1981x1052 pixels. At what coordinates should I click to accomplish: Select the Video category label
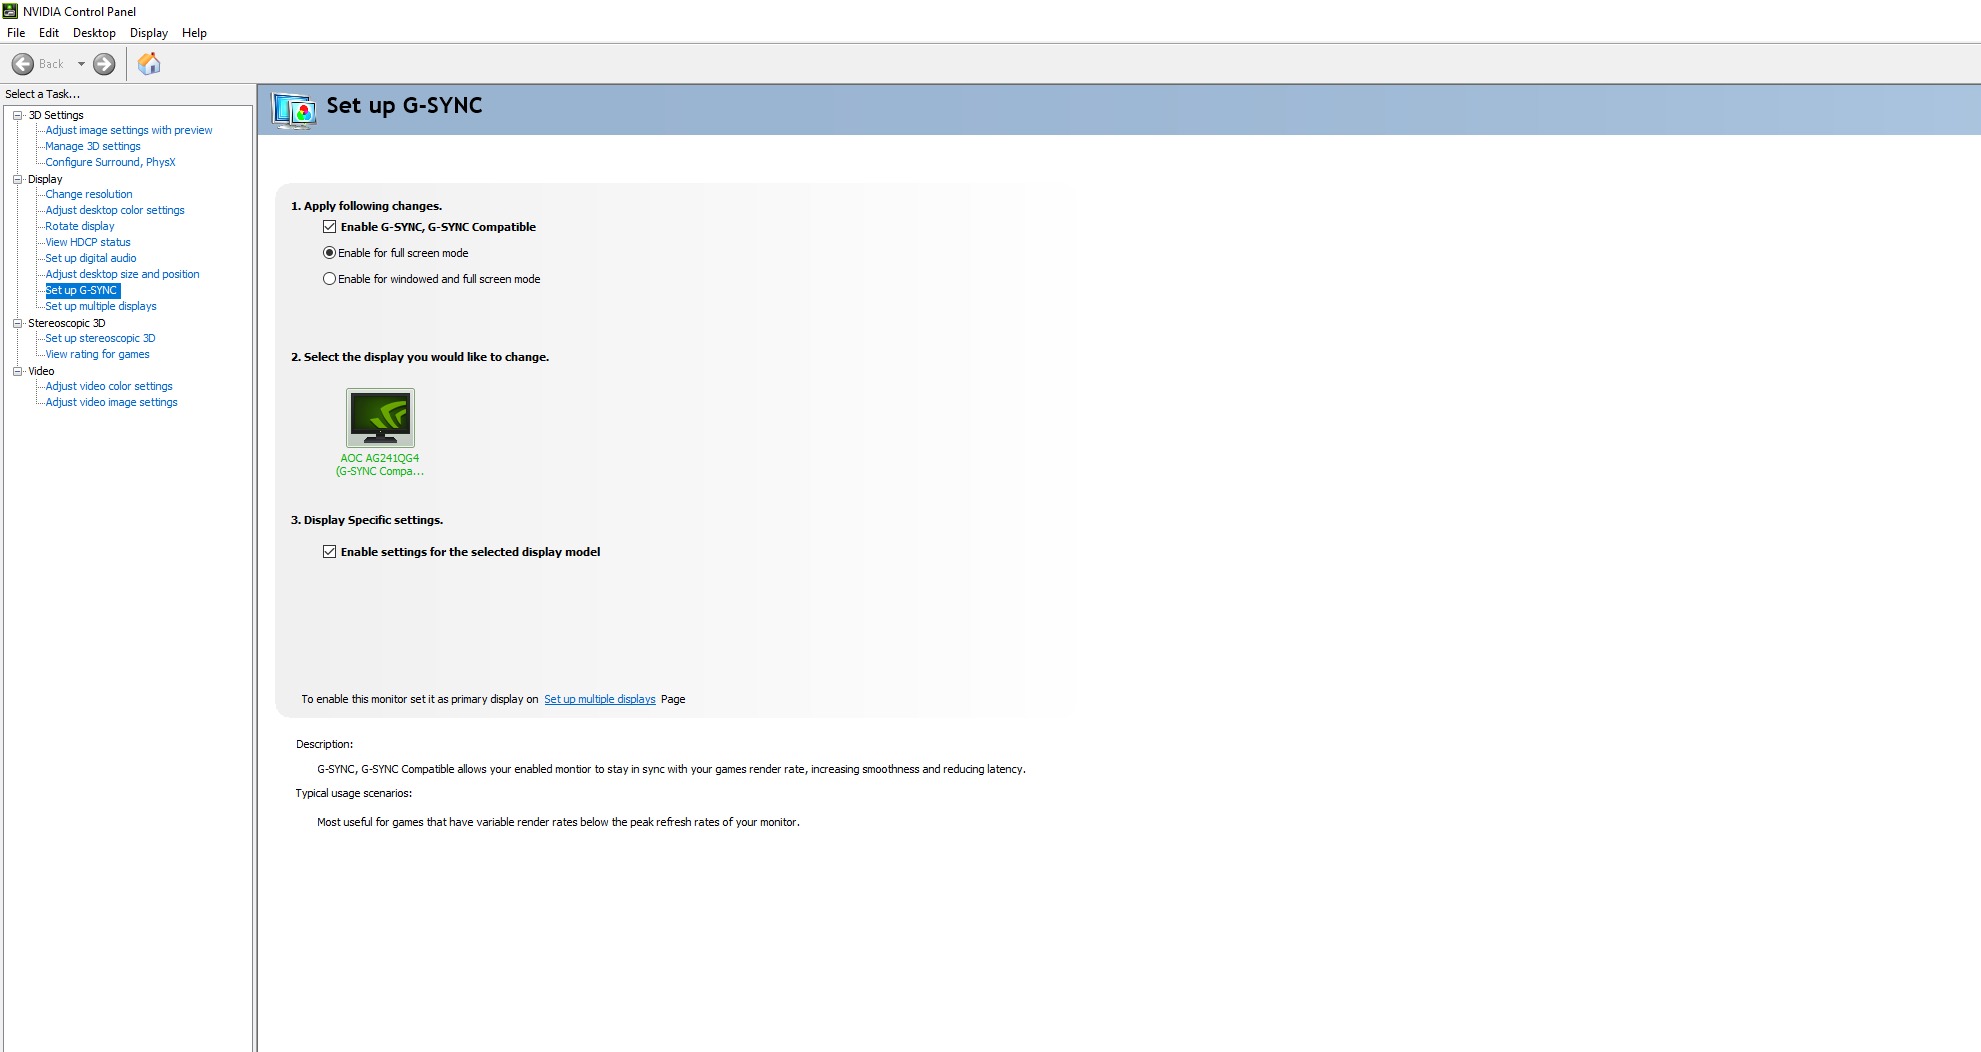pyautogui.click(x=41, y=371)
